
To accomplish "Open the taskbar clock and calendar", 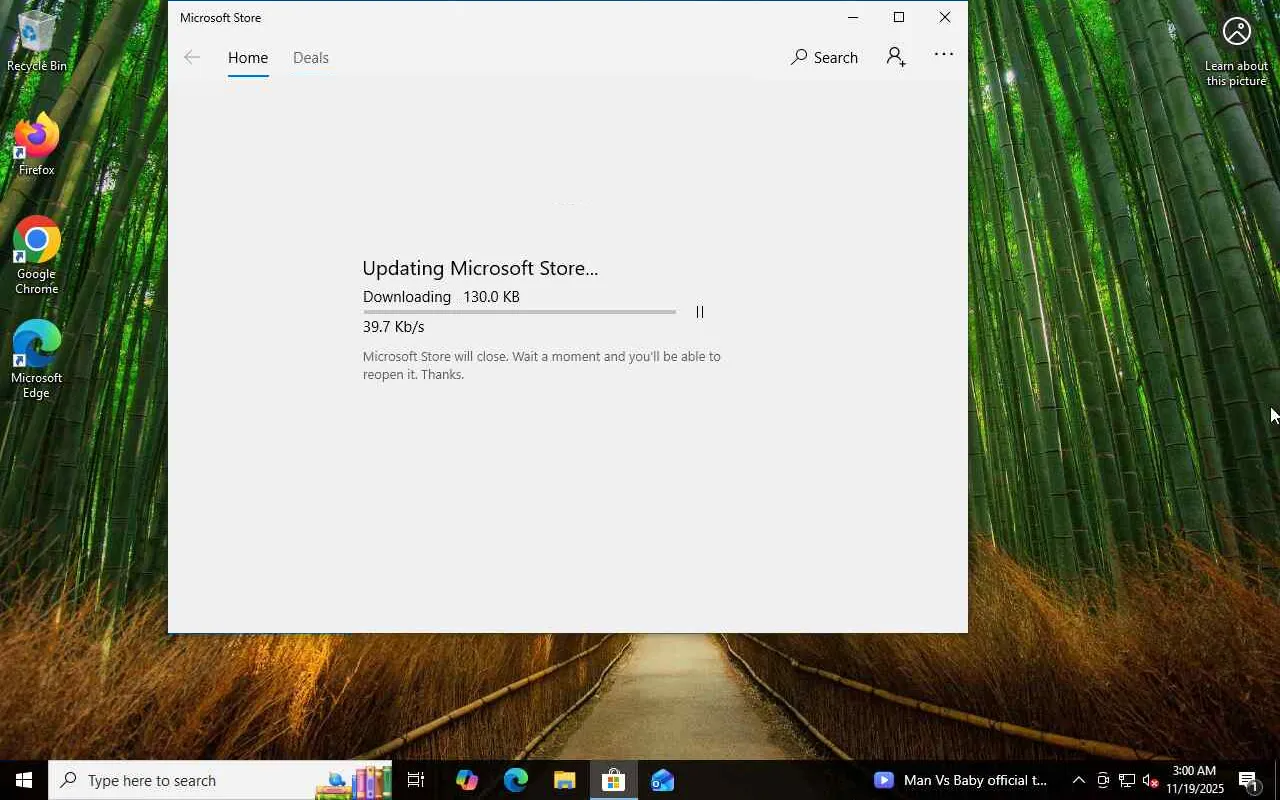I will pos(1194,780).
